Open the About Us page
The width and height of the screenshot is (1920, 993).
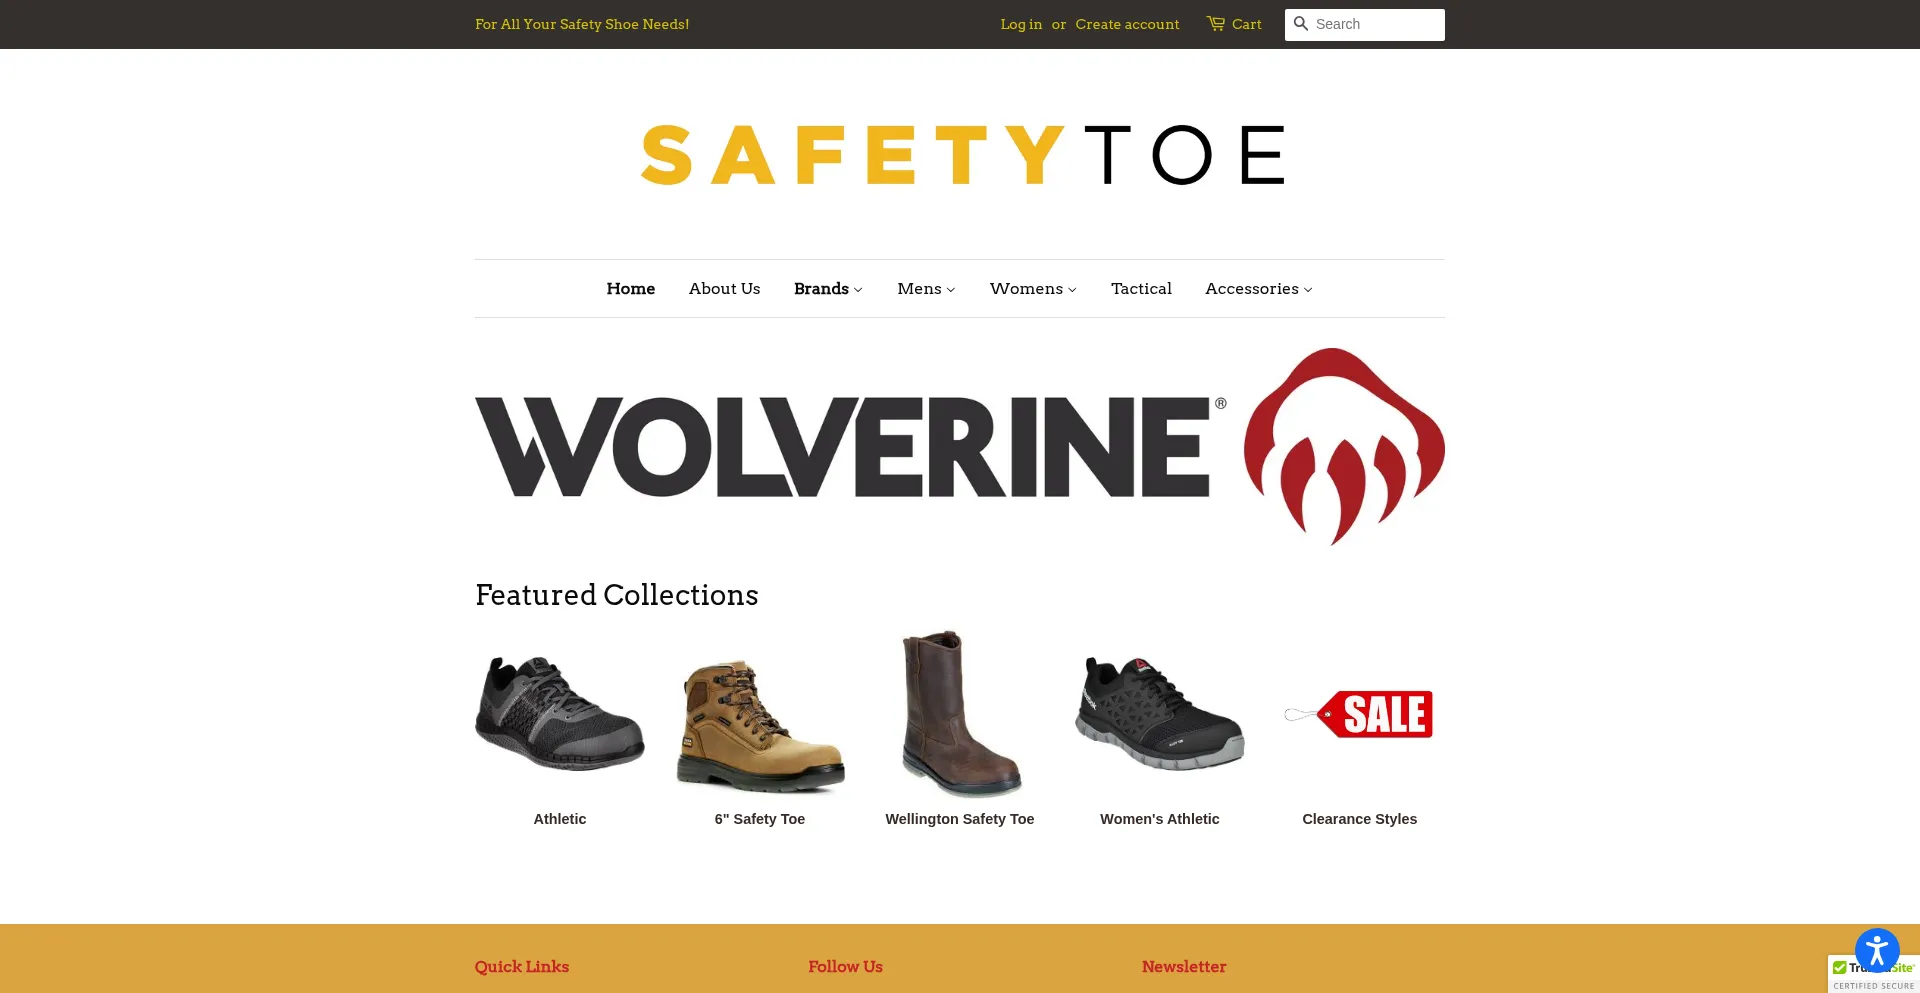[x=724, y=288]
